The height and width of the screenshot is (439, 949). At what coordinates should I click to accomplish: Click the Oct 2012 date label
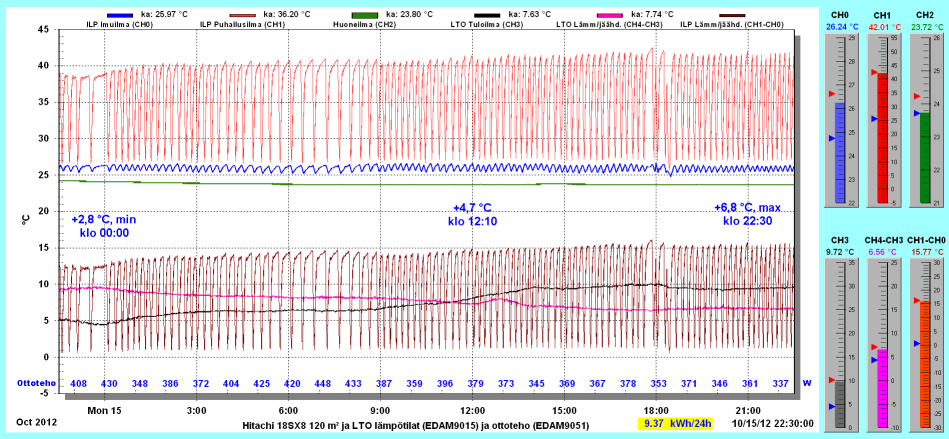36,422
